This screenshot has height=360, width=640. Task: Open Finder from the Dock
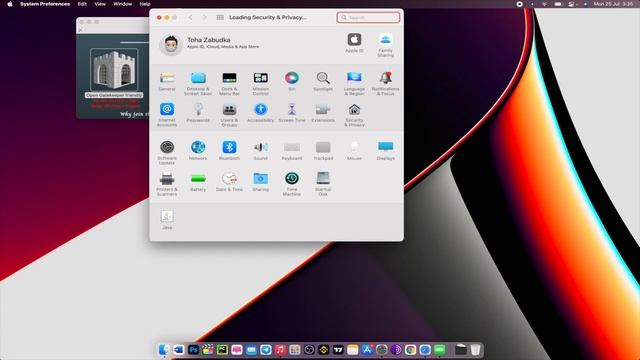pos(164,350)
